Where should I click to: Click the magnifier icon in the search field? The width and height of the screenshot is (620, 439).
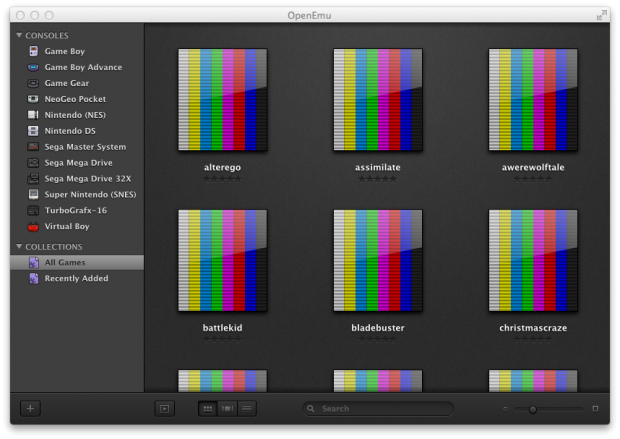click(x=311, y=409)
